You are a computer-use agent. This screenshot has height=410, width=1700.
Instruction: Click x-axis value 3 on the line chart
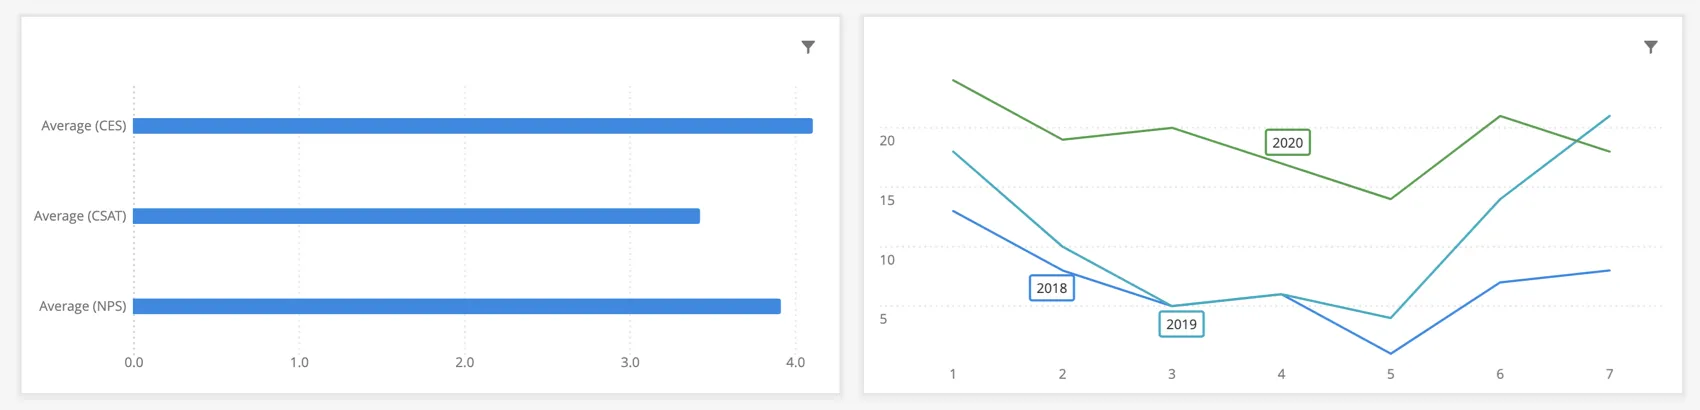[1172, 374]
